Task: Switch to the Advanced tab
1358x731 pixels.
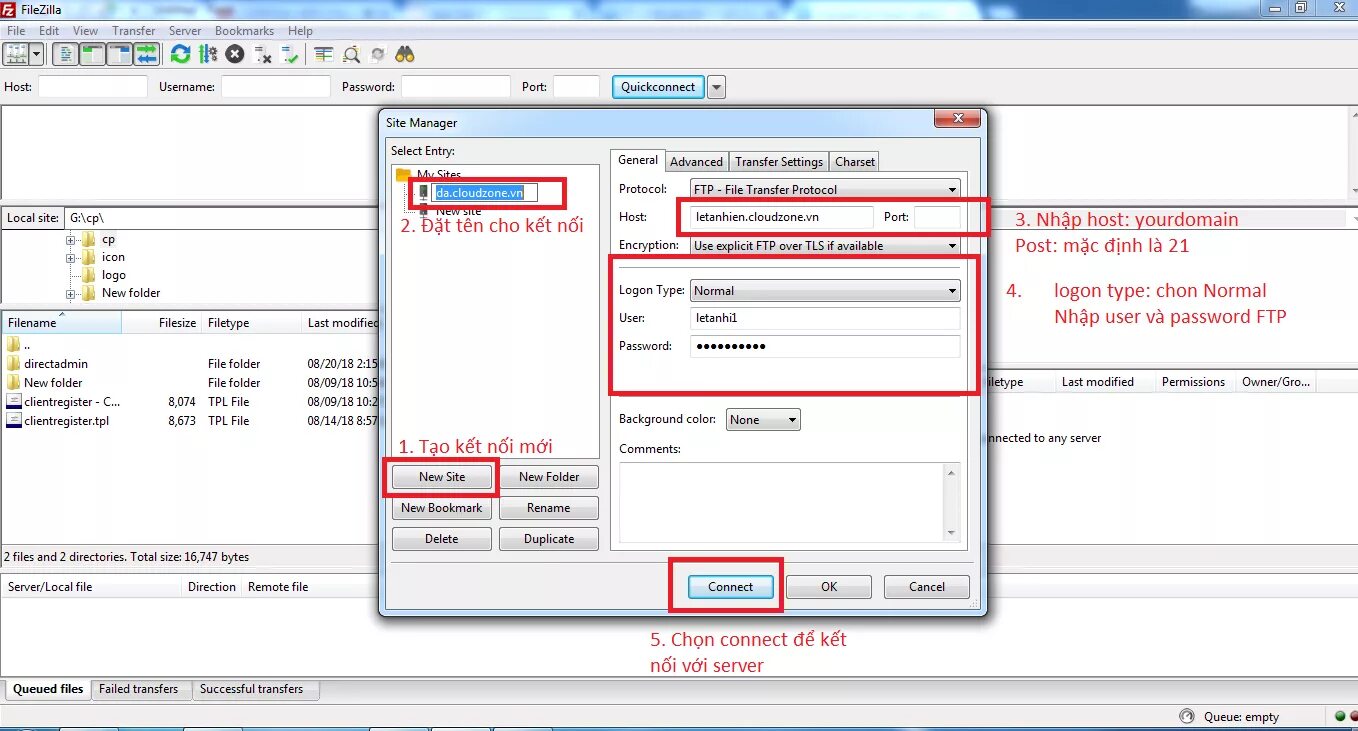Action: (x=696, y=162)
